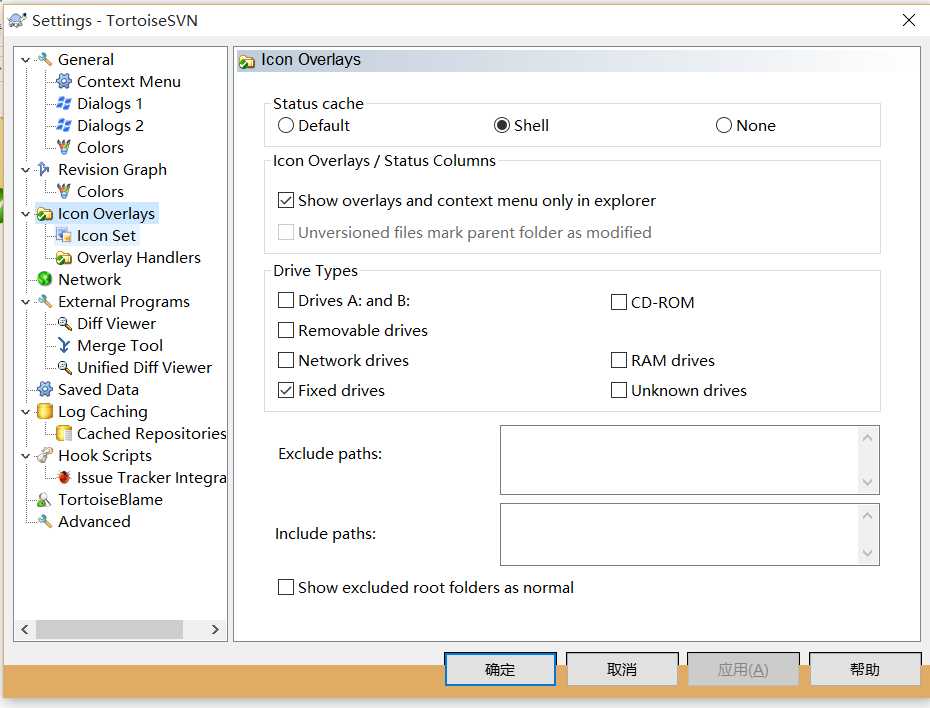Open the Overlay Handlers settings page
This screenshot has width=930, height=708.
(x=139, y=257)
